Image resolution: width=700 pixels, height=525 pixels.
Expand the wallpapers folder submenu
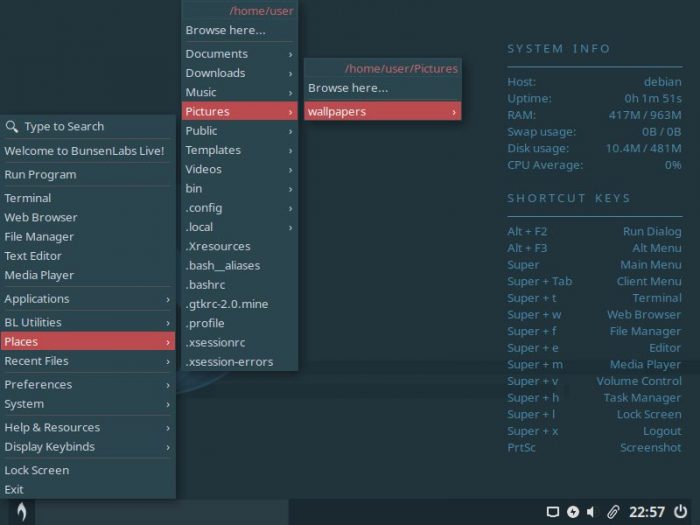(x=382, y=112)
